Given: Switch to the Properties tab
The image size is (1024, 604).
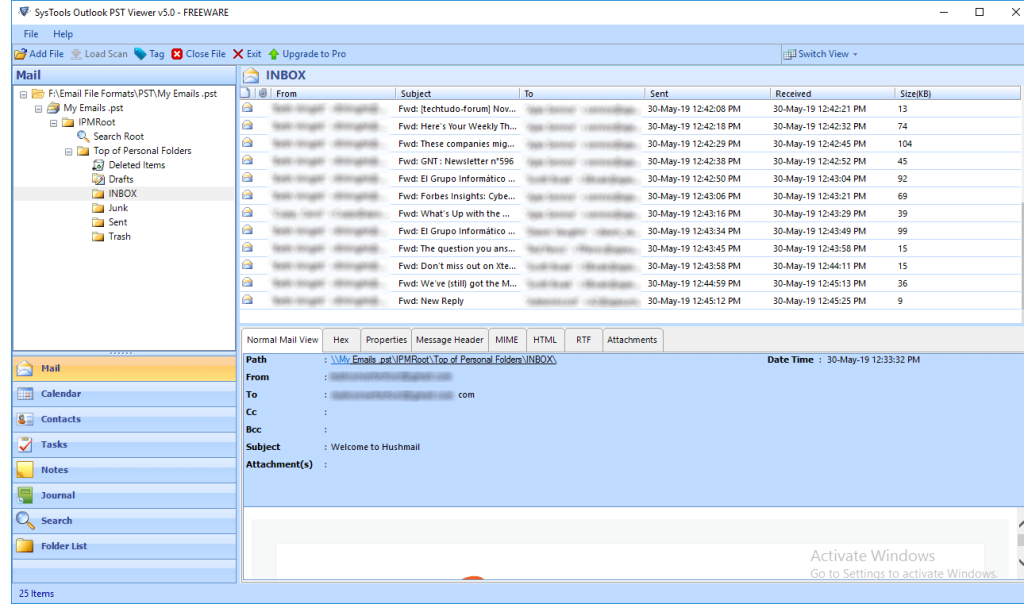Looking at the screenshot, I should [x=386, y=340].
